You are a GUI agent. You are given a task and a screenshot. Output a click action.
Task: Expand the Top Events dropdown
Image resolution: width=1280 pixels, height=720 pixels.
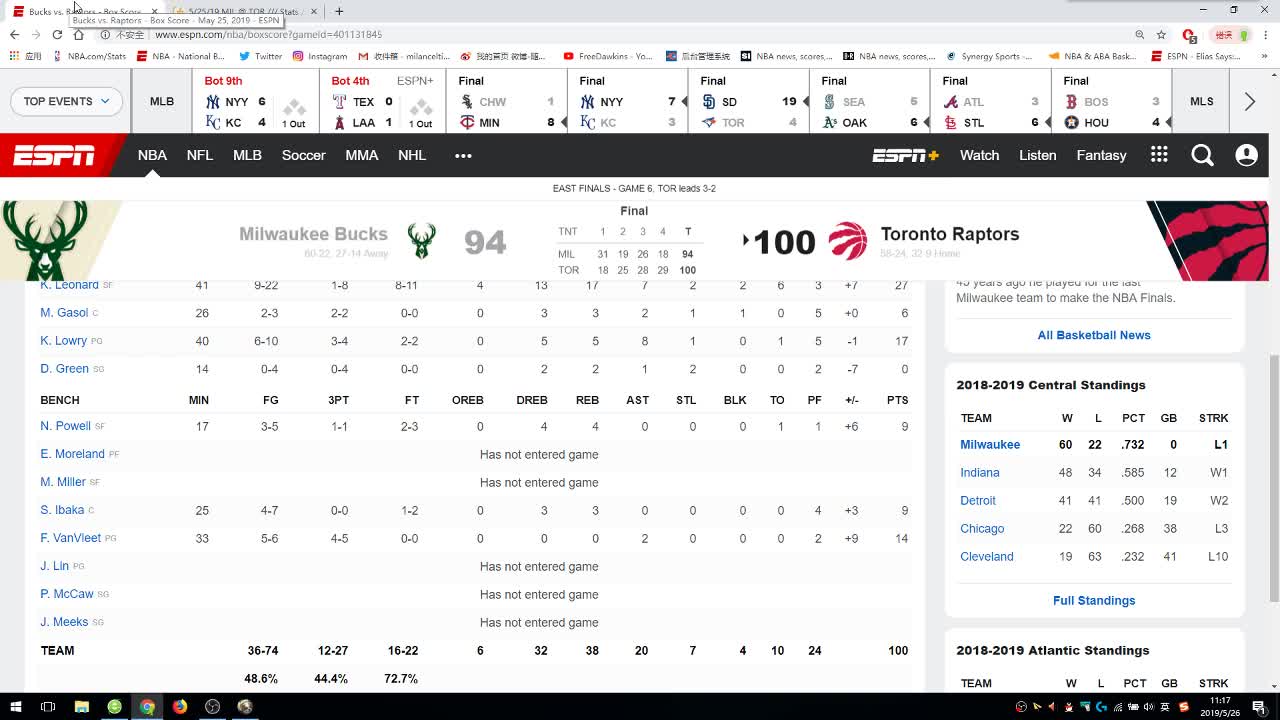(66, 101)
